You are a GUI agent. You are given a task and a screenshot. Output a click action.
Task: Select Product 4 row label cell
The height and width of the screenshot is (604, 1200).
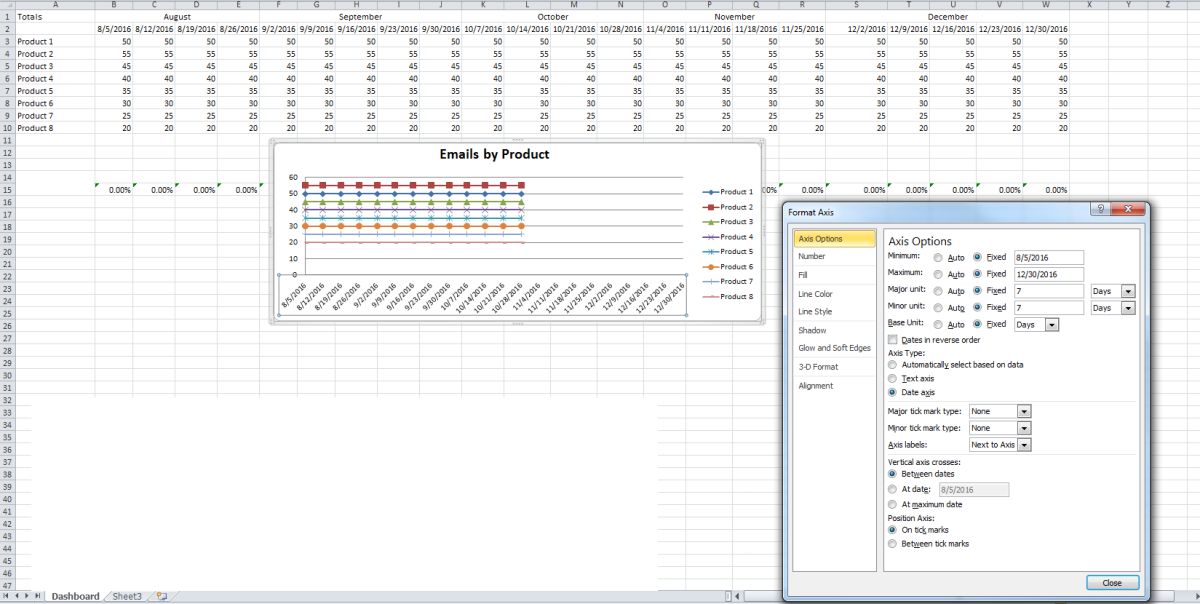pyautogui.click(x=55, y=79)
